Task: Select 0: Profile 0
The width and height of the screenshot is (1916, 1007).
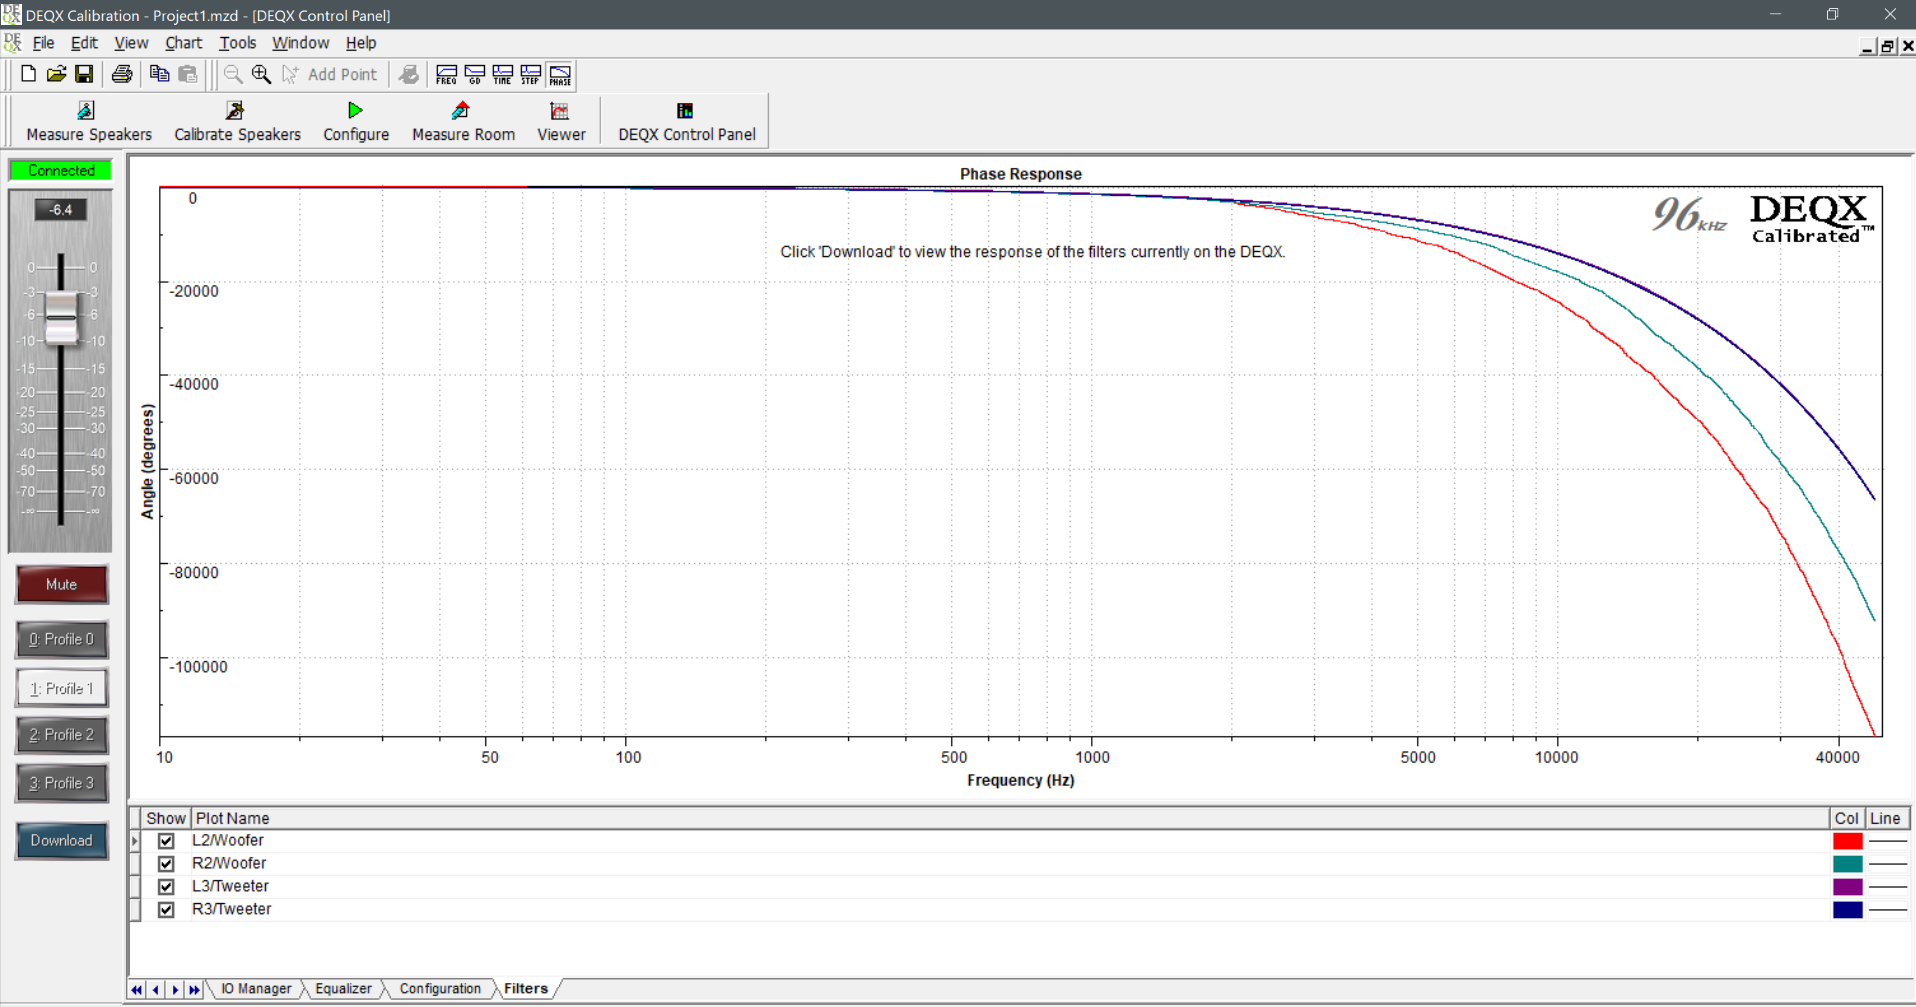Action: [61, 639]
